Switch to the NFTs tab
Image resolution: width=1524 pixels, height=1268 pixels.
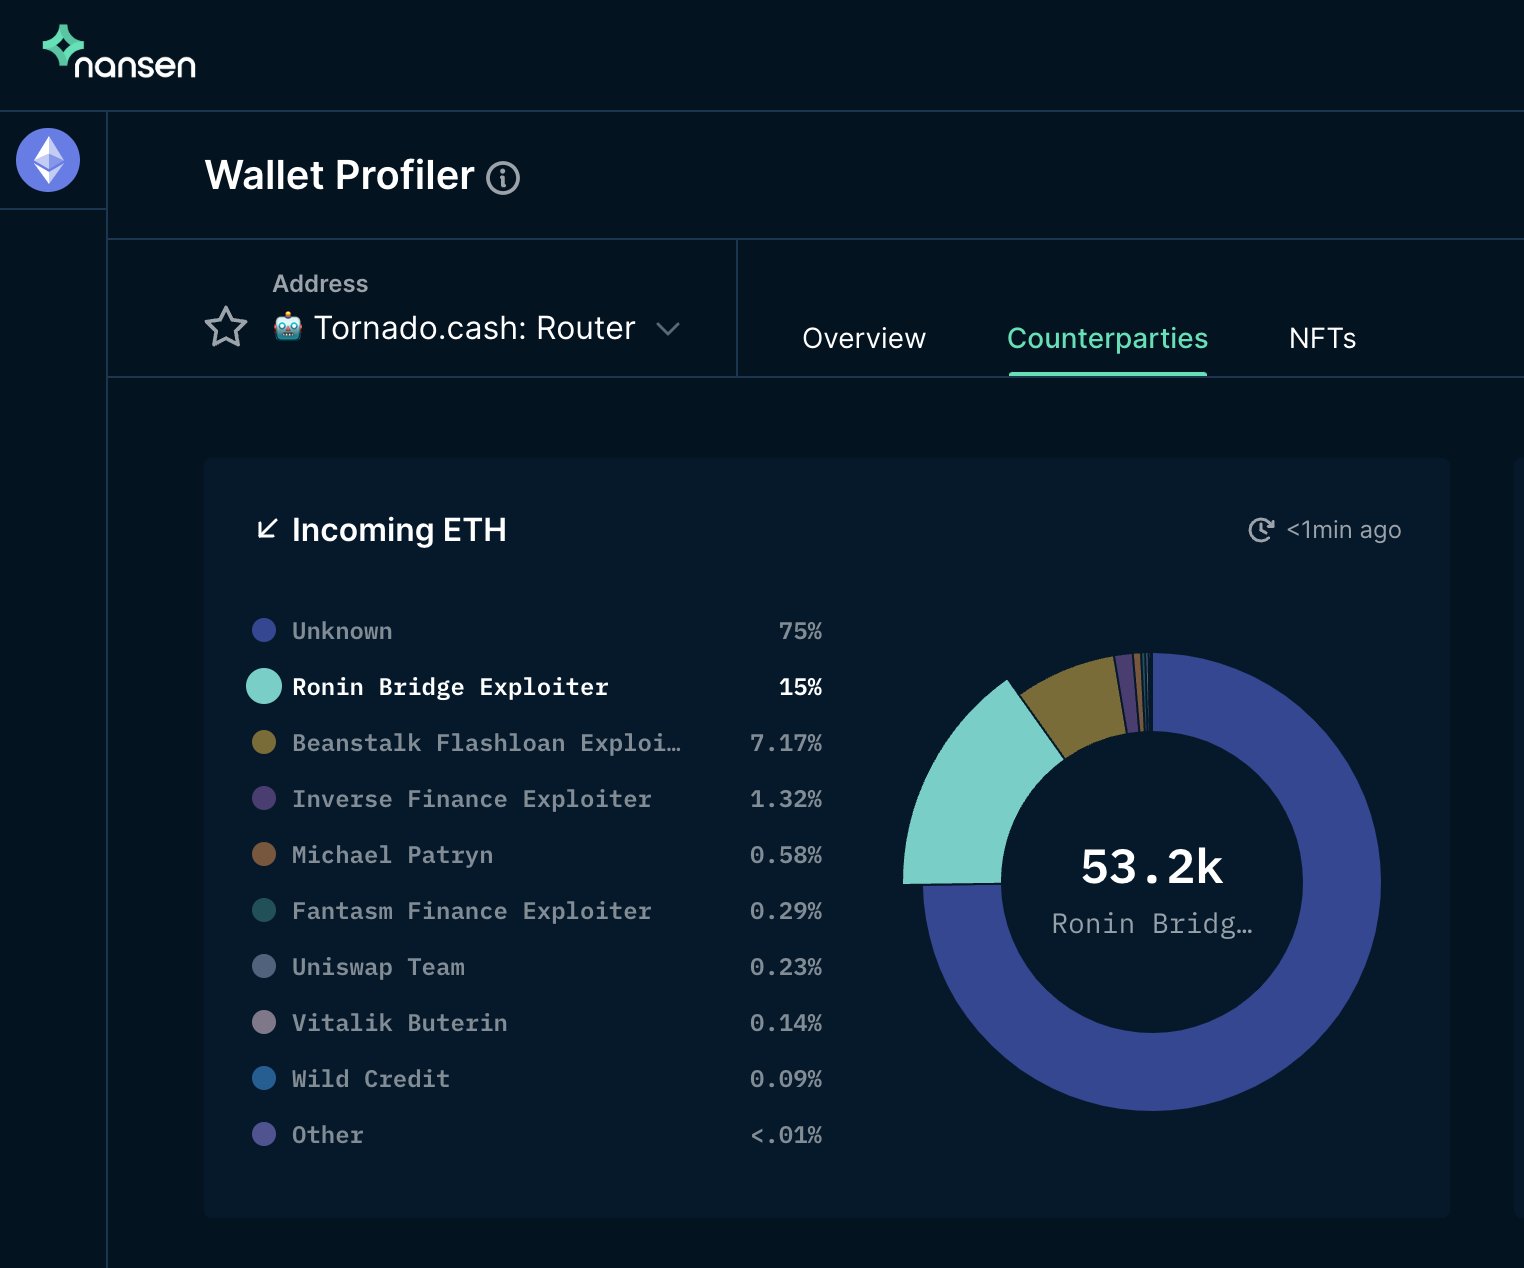(1322, 338)
